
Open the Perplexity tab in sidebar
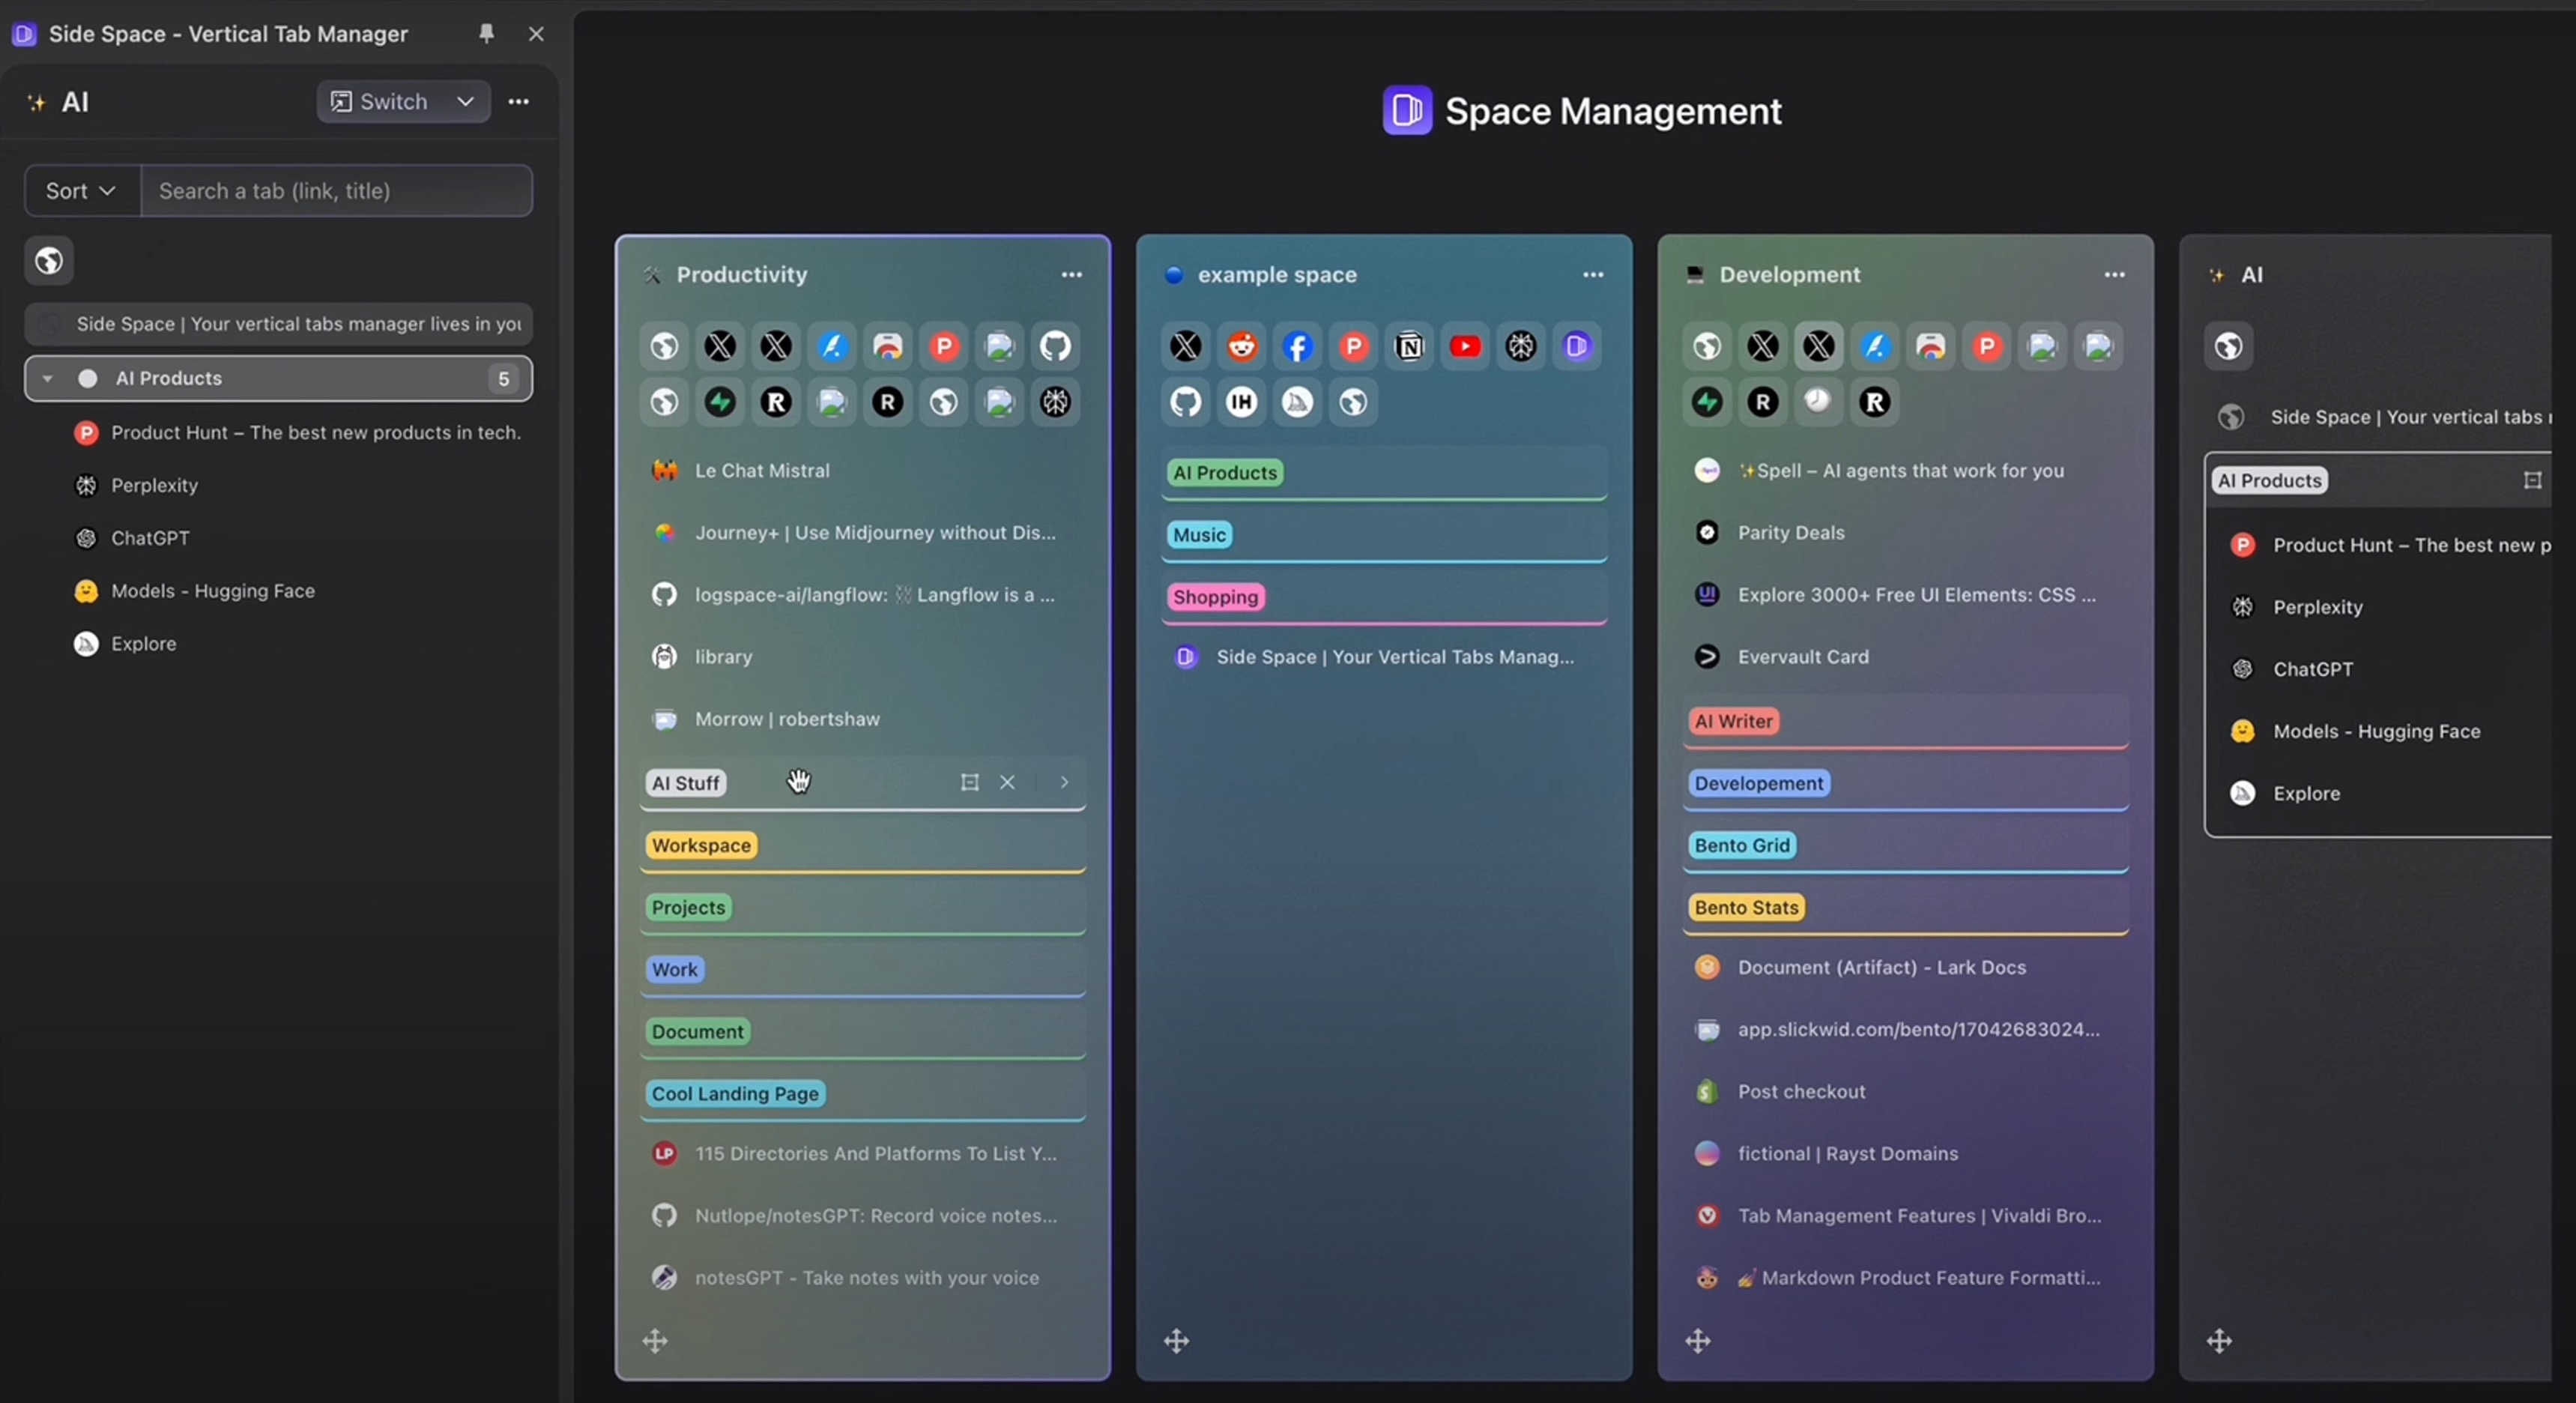click(154, 485)
